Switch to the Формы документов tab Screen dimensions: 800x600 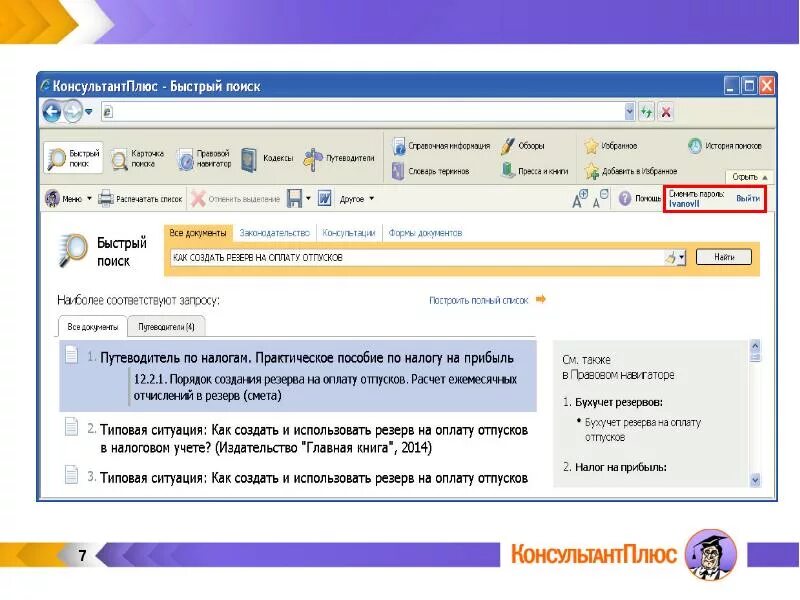(425, 233)
